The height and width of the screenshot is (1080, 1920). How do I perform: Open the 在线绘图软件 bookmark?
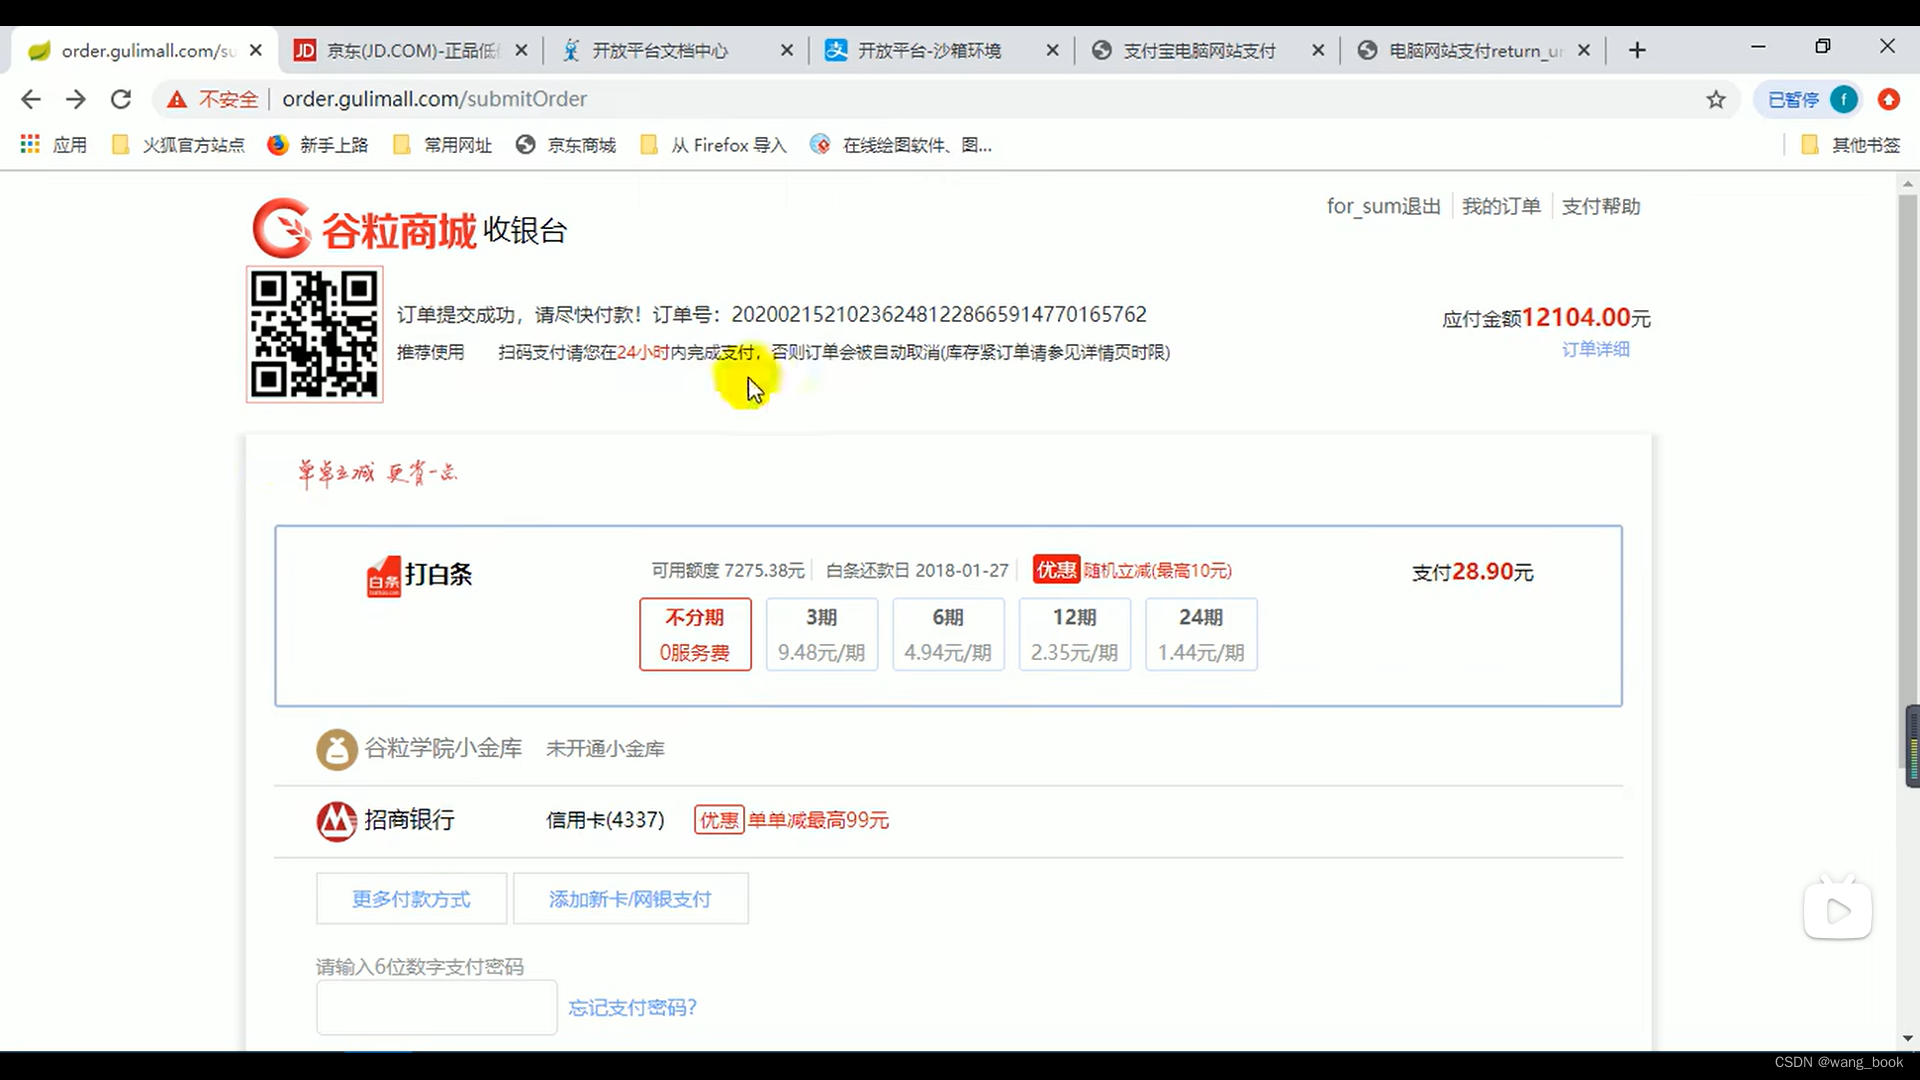coord(901,145)
